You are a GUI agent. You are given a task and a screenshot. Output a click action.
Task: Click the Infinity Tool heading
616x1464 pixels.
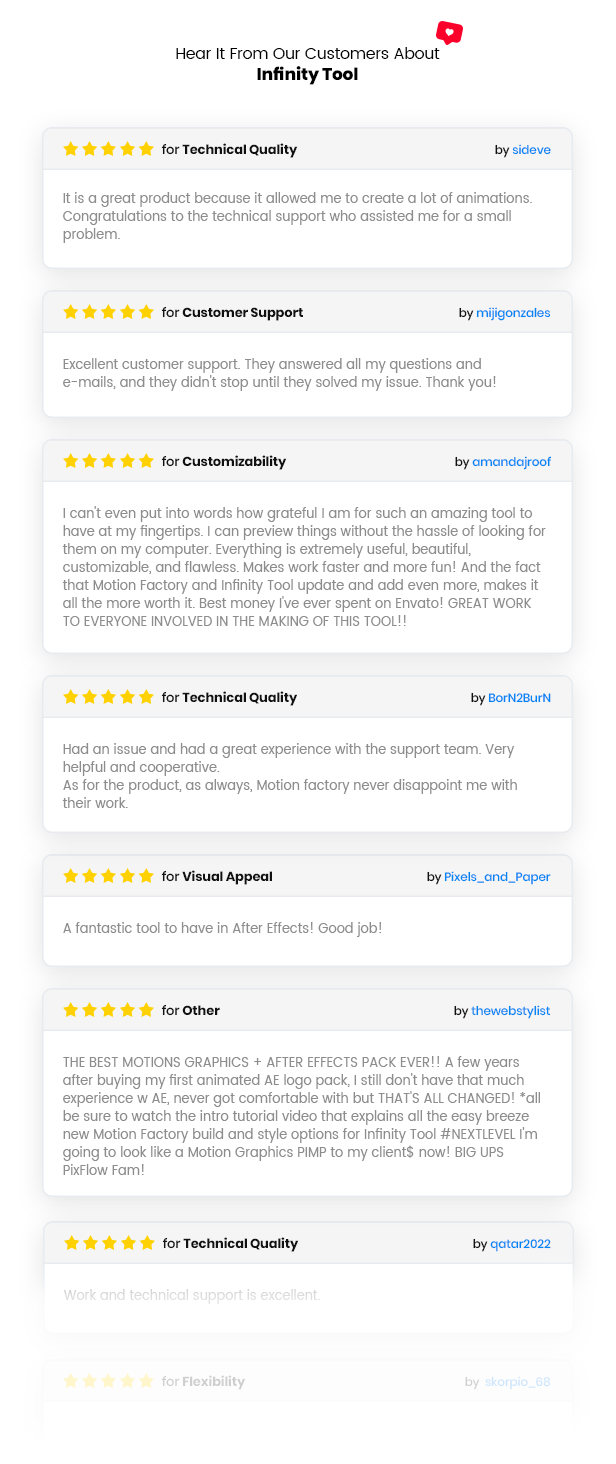tap(307, 75)
